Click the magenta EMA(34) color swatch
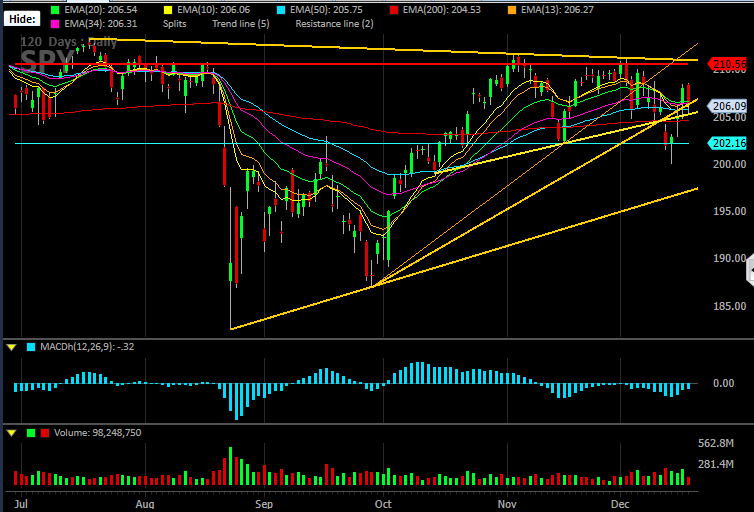Viewport: 754px width, 512px height. 55,24
